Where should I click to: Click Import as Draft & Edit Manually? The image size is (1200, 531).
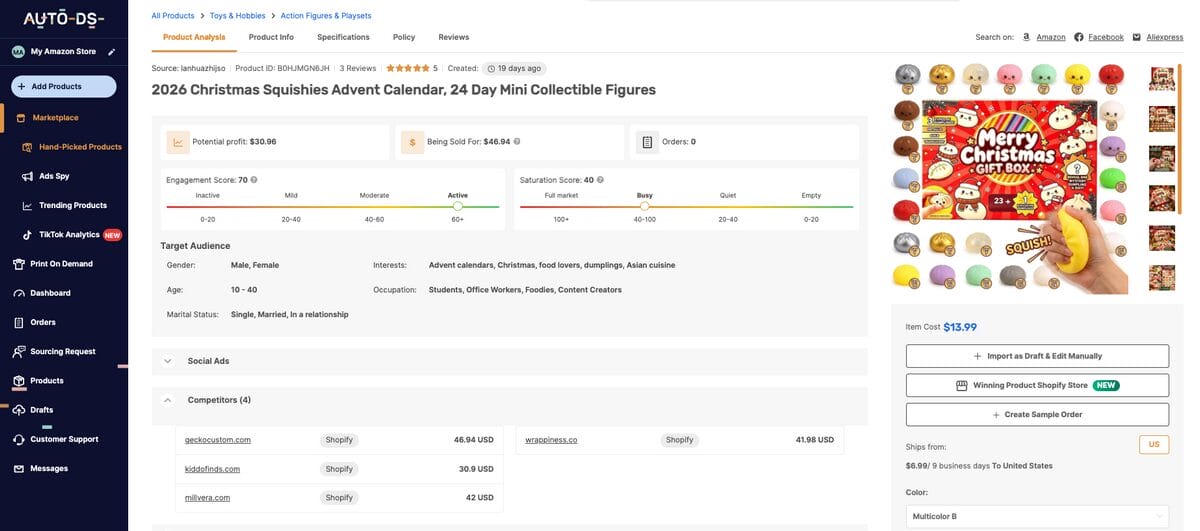tap(1037, 356)
